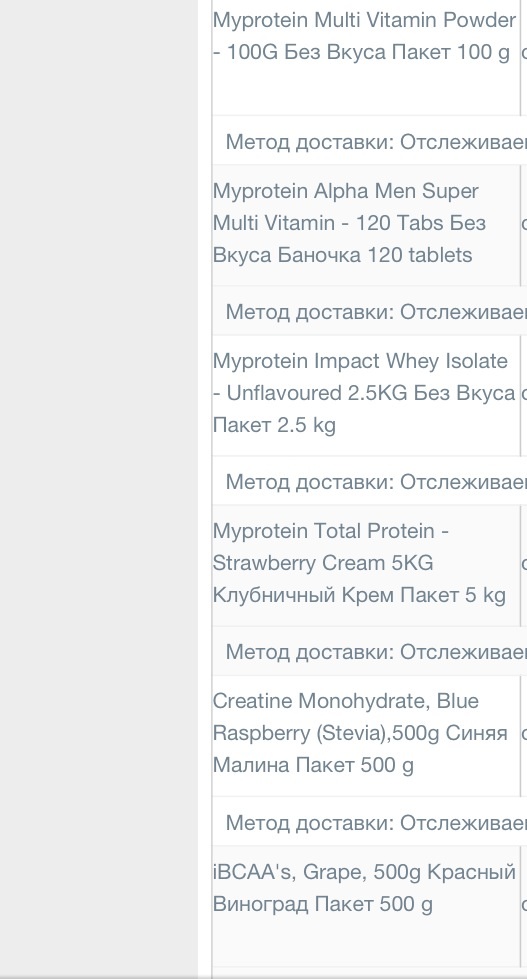Select delivery method row under Alpha Men tablets
This screenshot has width=527, height=979.
click(370, 311)
